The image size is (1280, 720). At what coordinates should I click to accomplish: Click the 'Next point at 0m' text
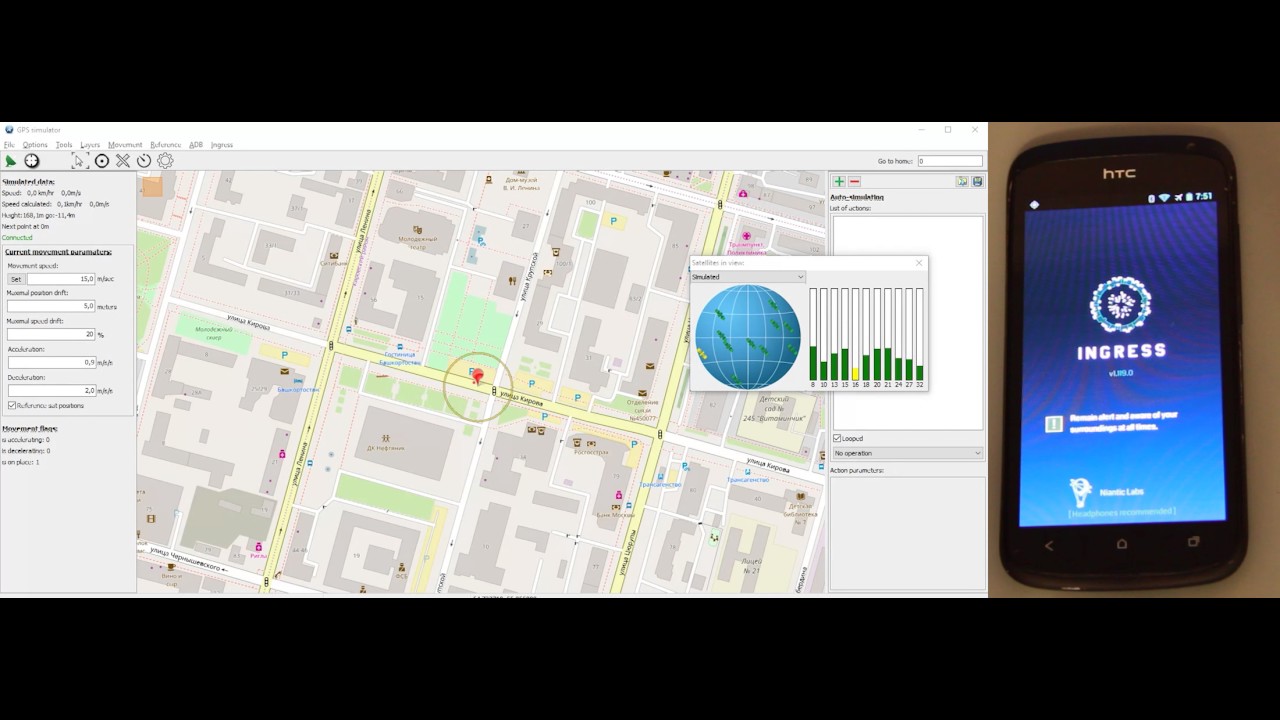click(25, 227)
